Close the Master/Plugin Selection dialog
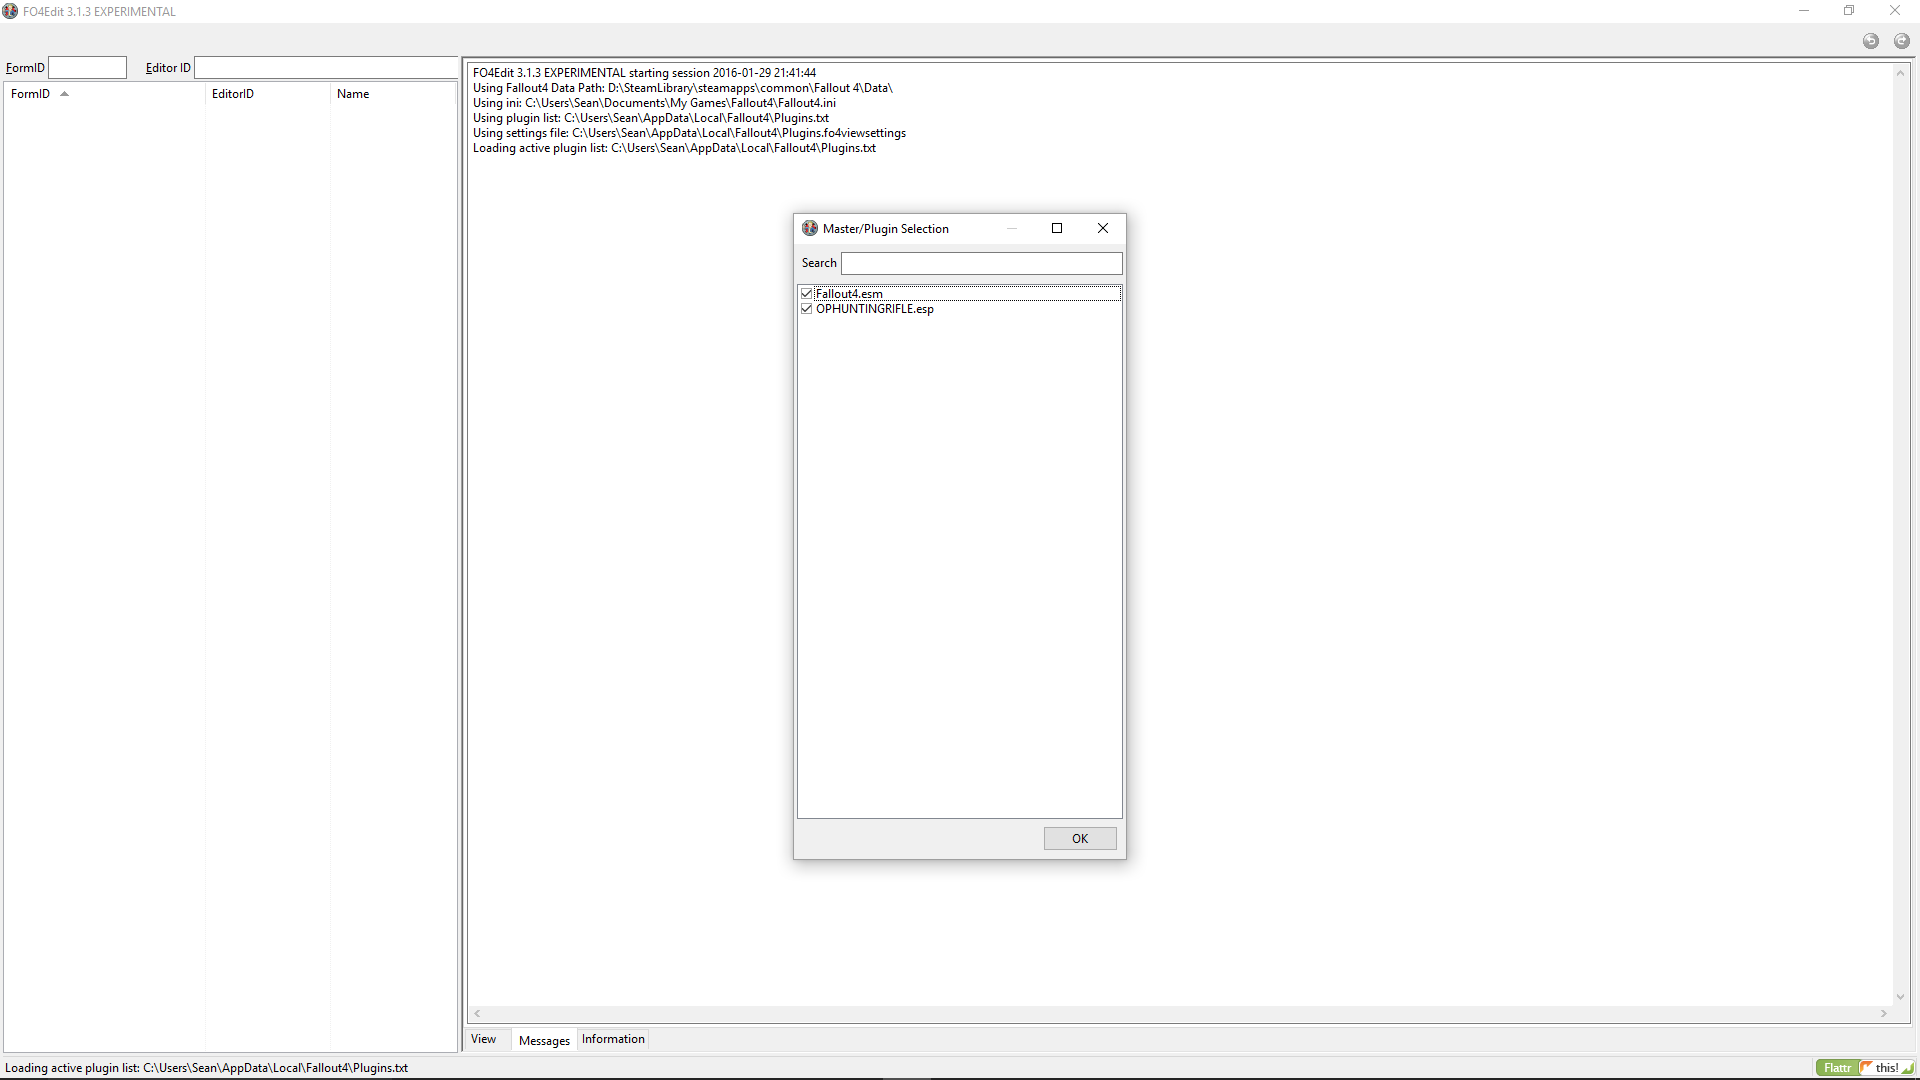This screenshot has width=1920, height=1080. pyautogui.click(x=1102, y=228)
